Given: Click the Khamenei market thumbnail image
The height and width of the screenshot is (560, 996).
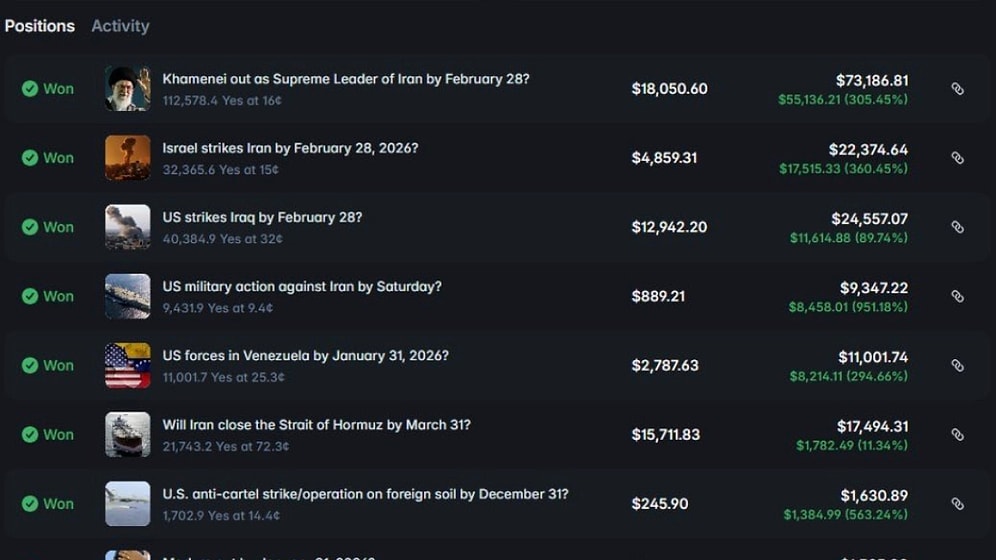Looking at the screenshot, I should (128, 89).
